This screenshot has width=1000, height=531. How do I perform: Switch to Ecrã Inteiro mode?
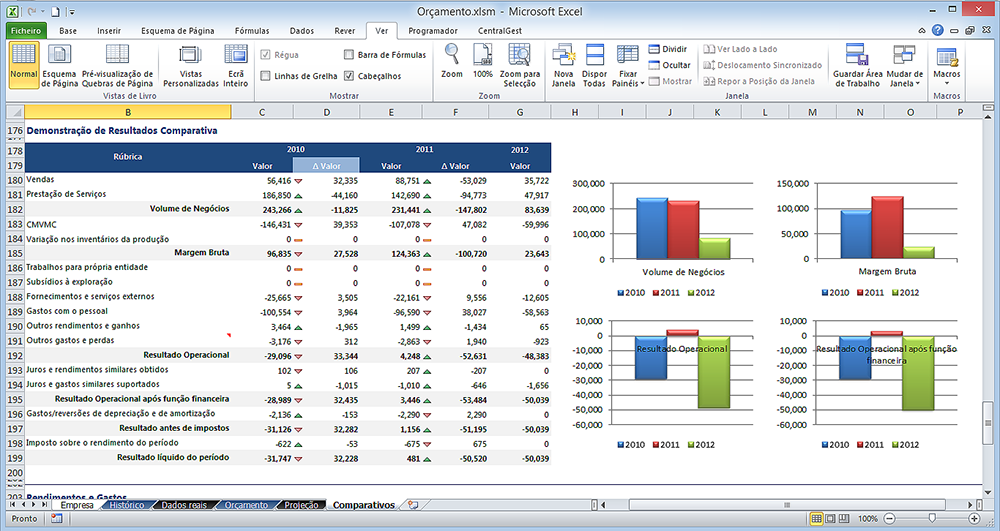[236, 65]
